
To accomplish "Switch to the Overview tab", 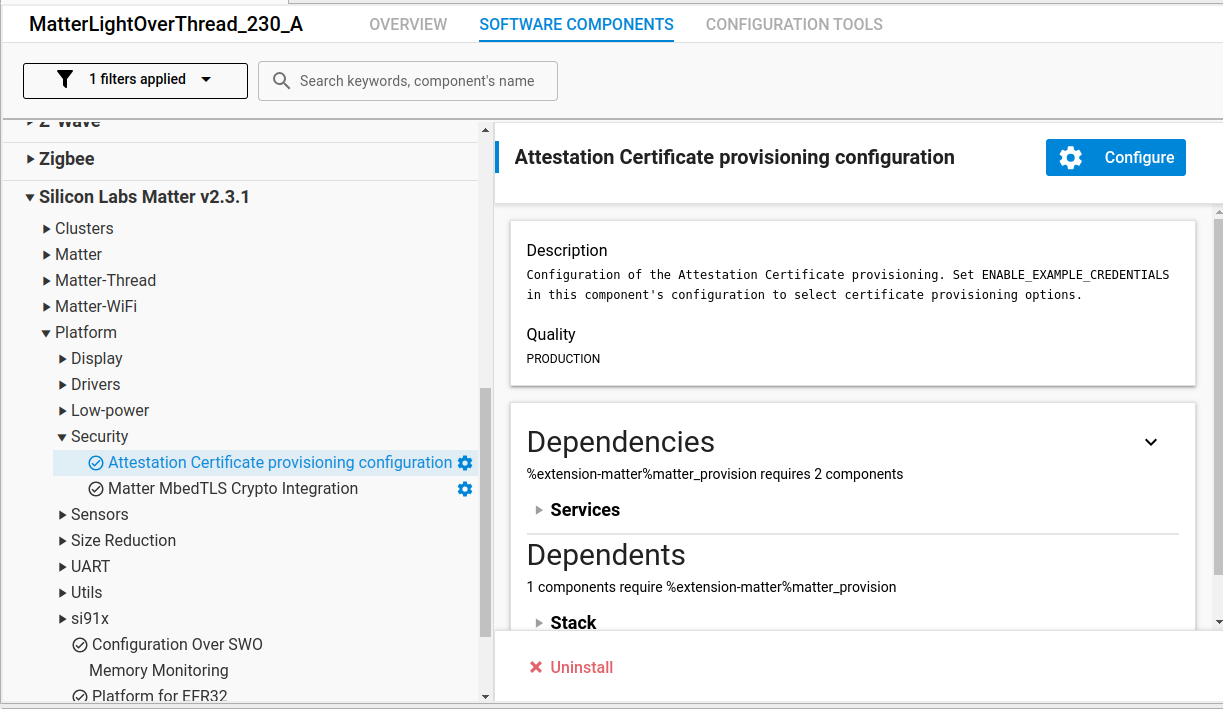I will pyautogui.click(x=408, y=24).
